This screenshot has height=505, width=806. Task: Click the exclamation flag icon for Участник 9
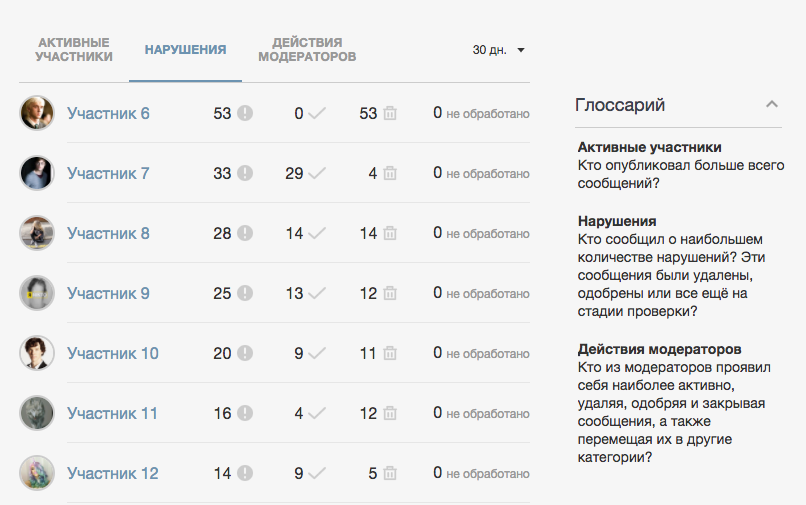click(x=245, y=294)
